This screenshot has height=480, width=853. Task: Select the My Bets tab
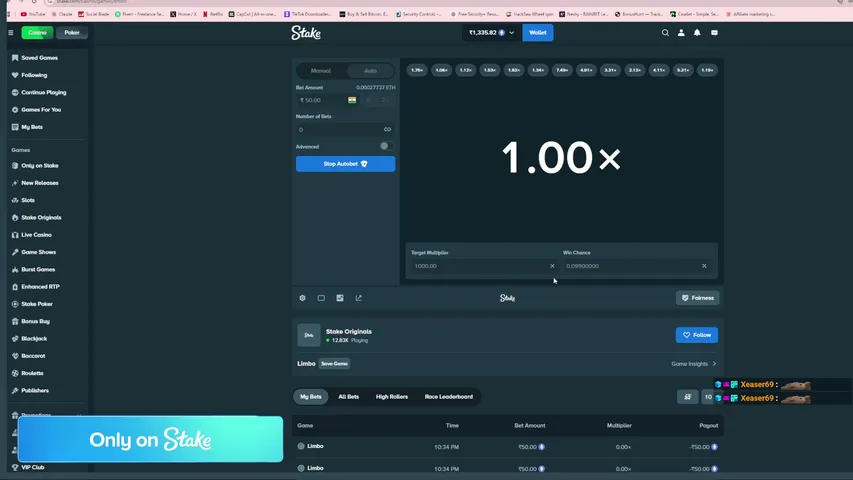tap(311, 397)
